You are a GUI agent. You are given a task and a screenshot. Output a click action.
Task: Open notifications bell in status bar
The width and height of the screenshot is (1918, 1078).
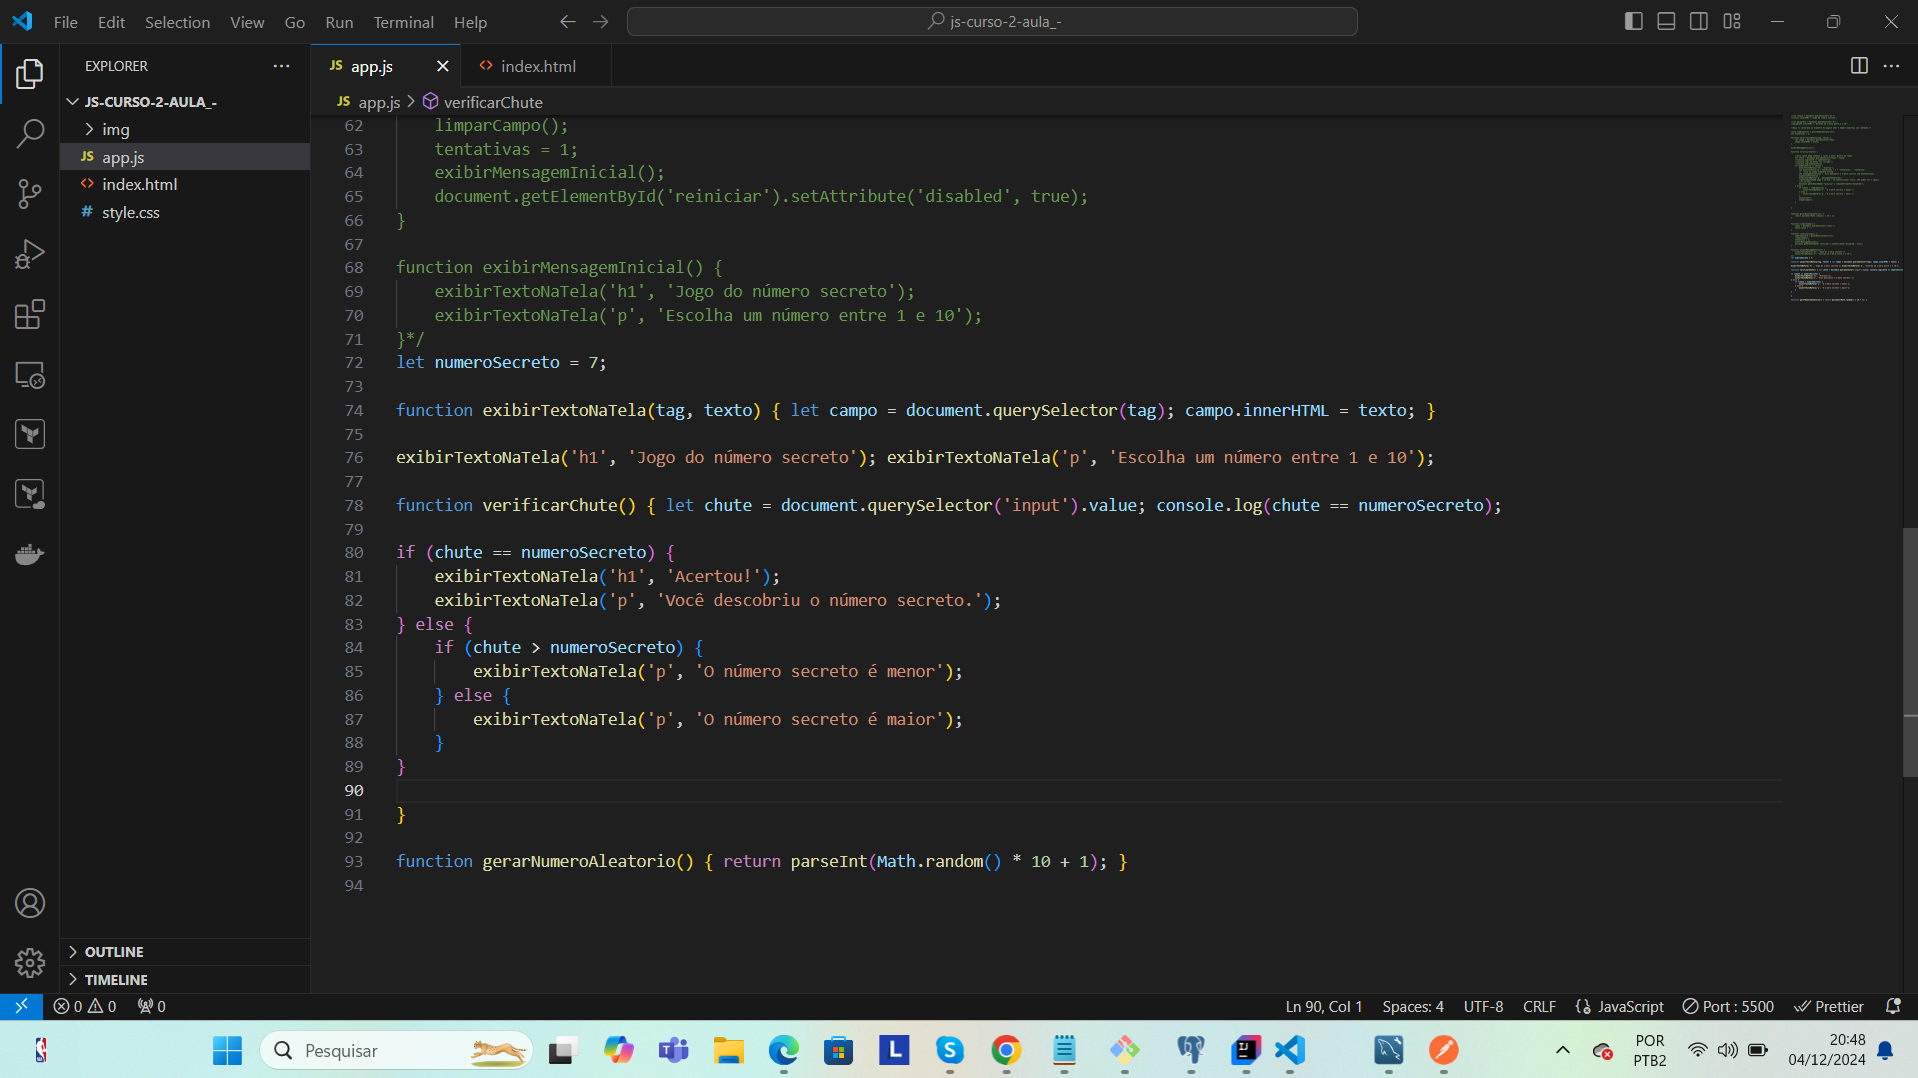click(1892, 1006)
